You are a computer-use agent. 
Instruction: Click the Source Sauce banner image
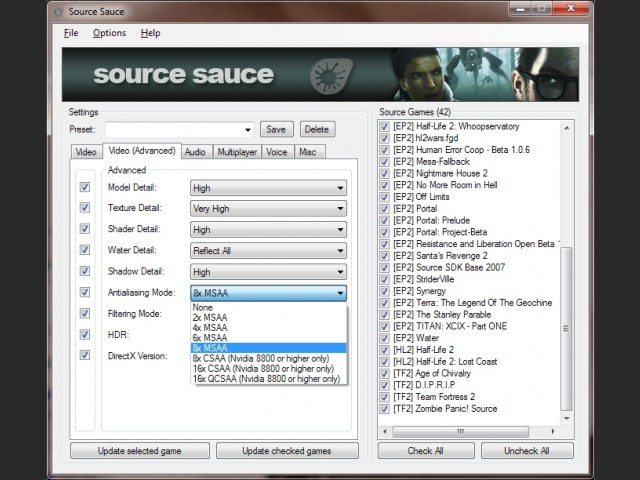click(320, 74)
